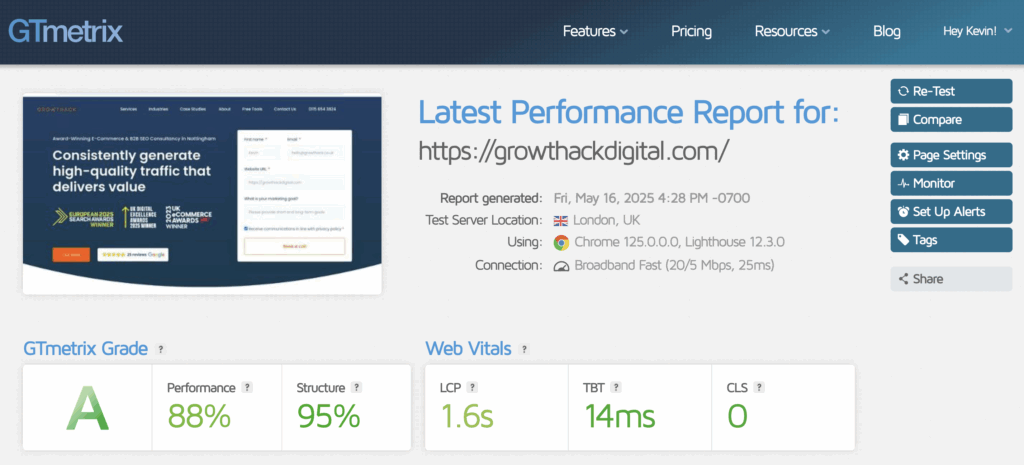
Task: Click the TBT help question mark
Action: (616, 387)
